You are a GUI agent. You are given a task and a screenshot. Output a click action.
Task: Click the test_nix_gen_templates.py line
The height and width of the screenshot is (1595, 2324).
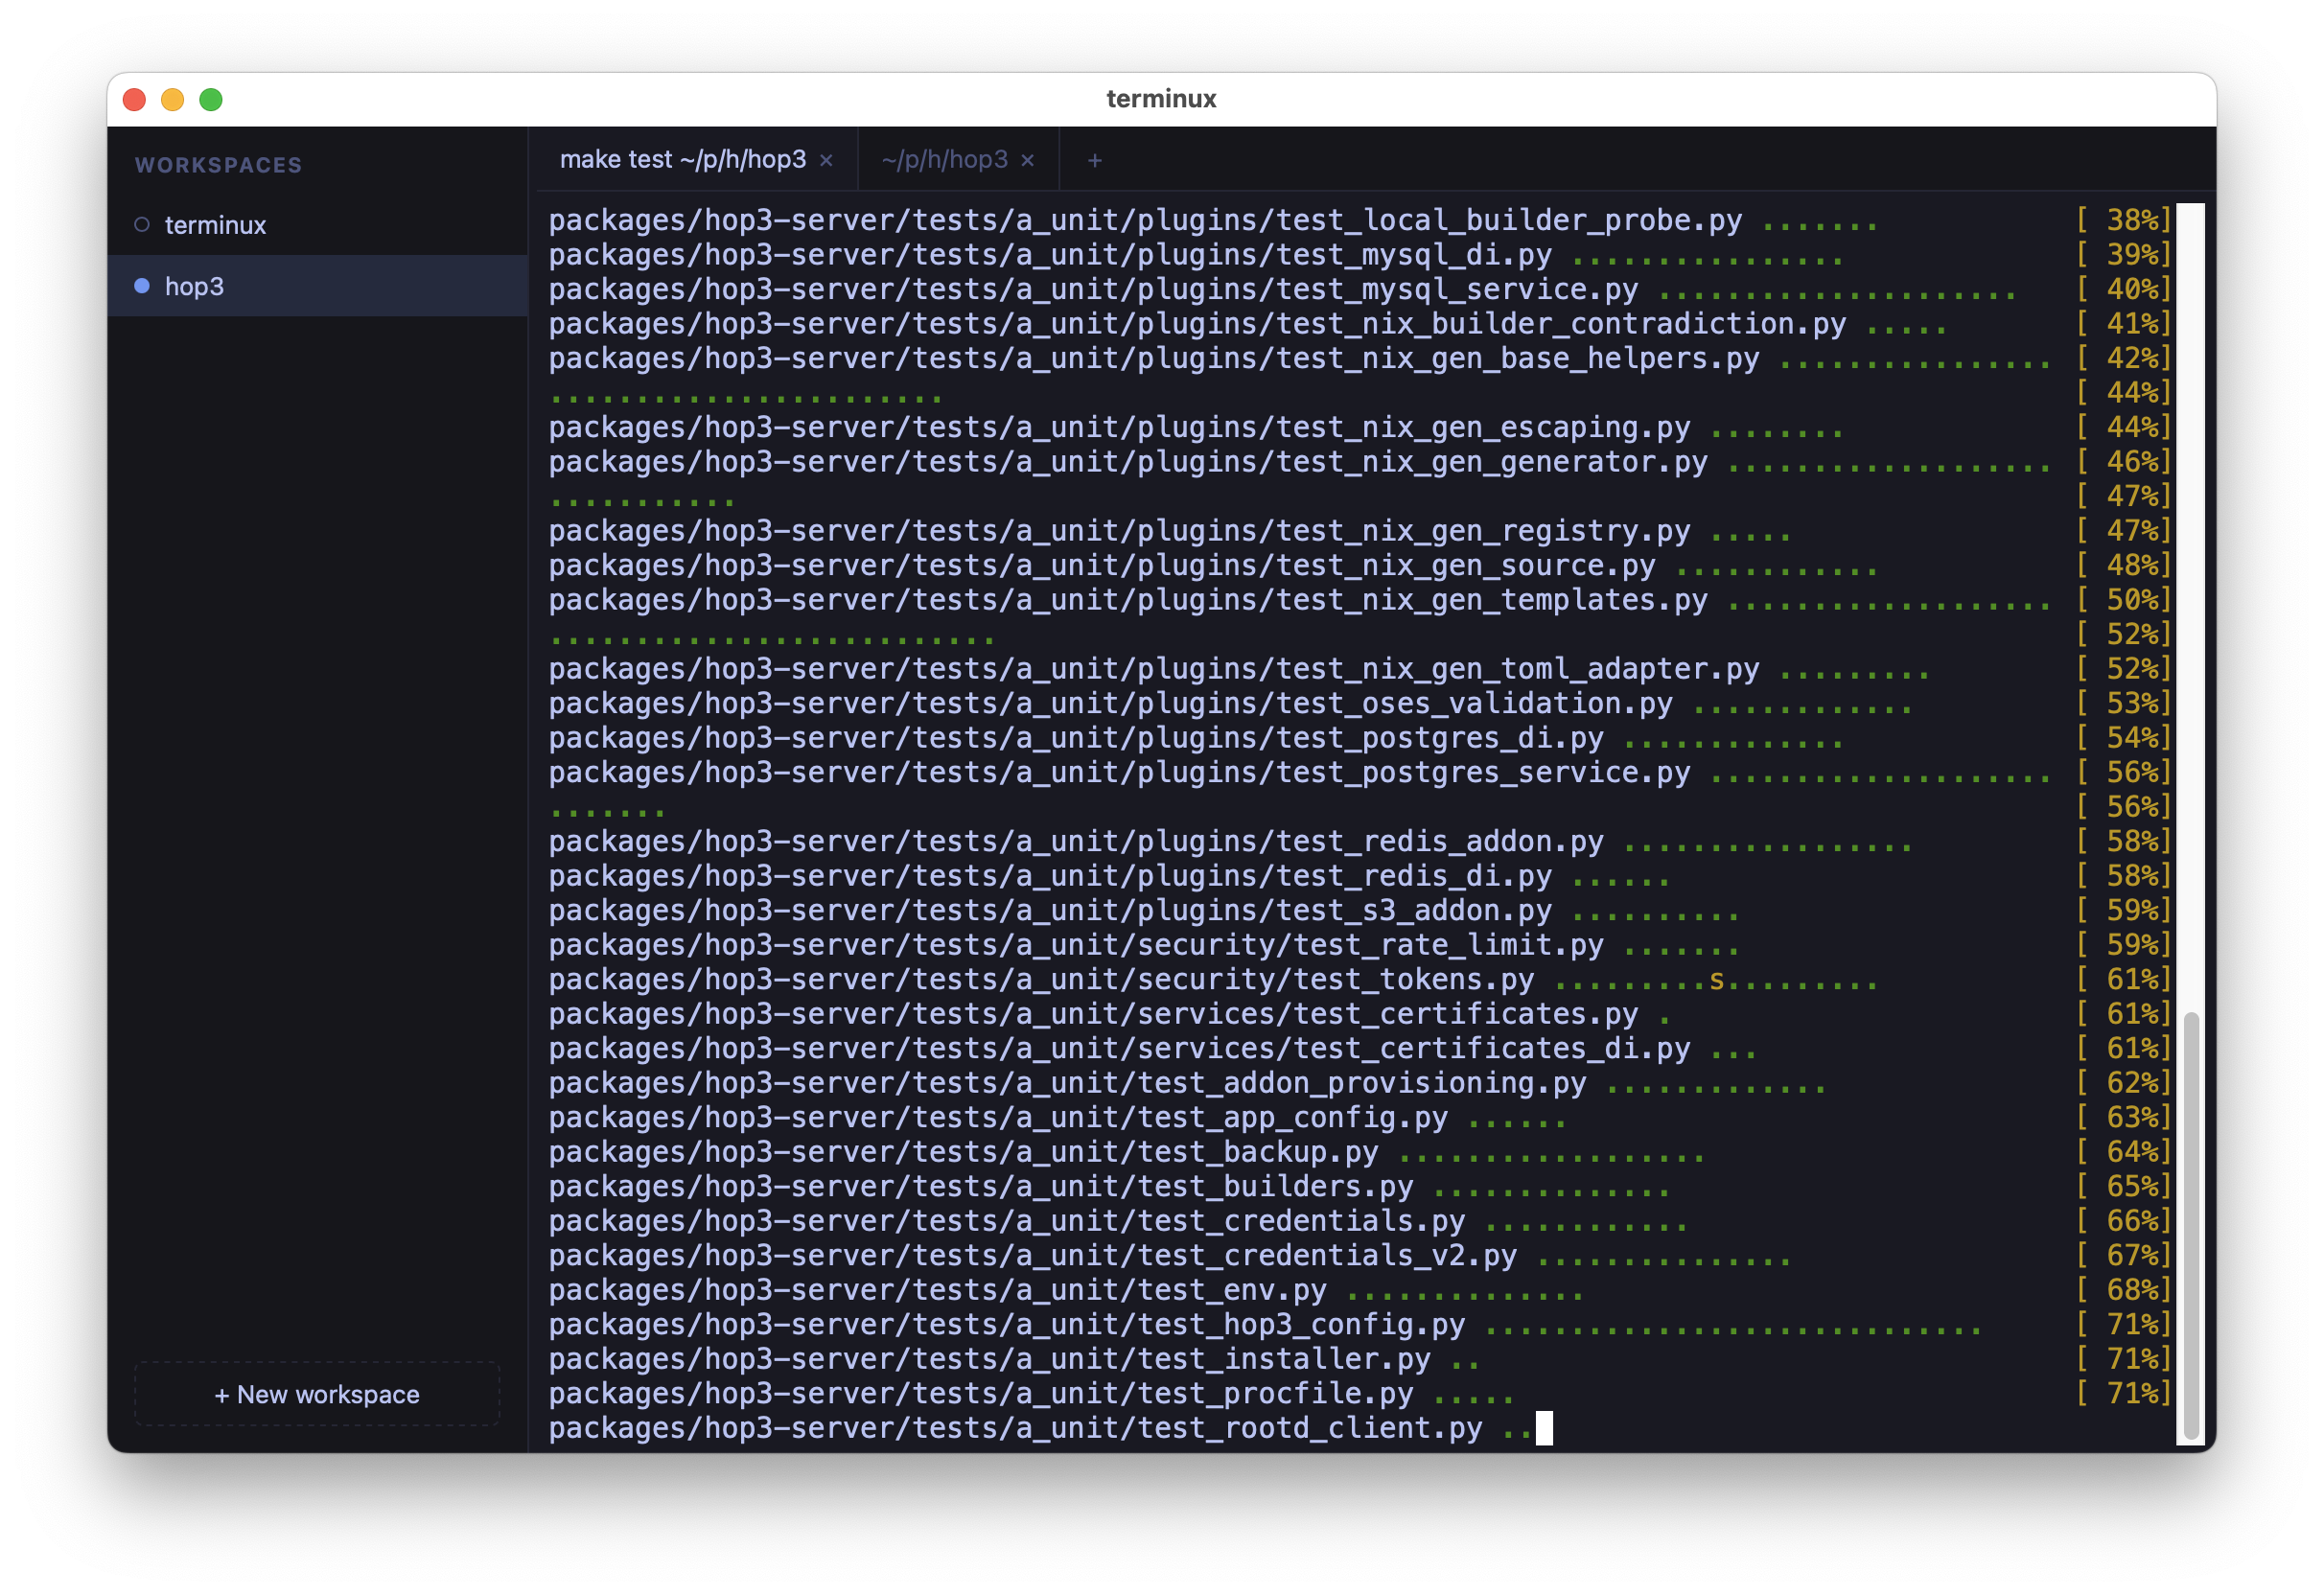pyautogui.click(x=1360, y=600)
